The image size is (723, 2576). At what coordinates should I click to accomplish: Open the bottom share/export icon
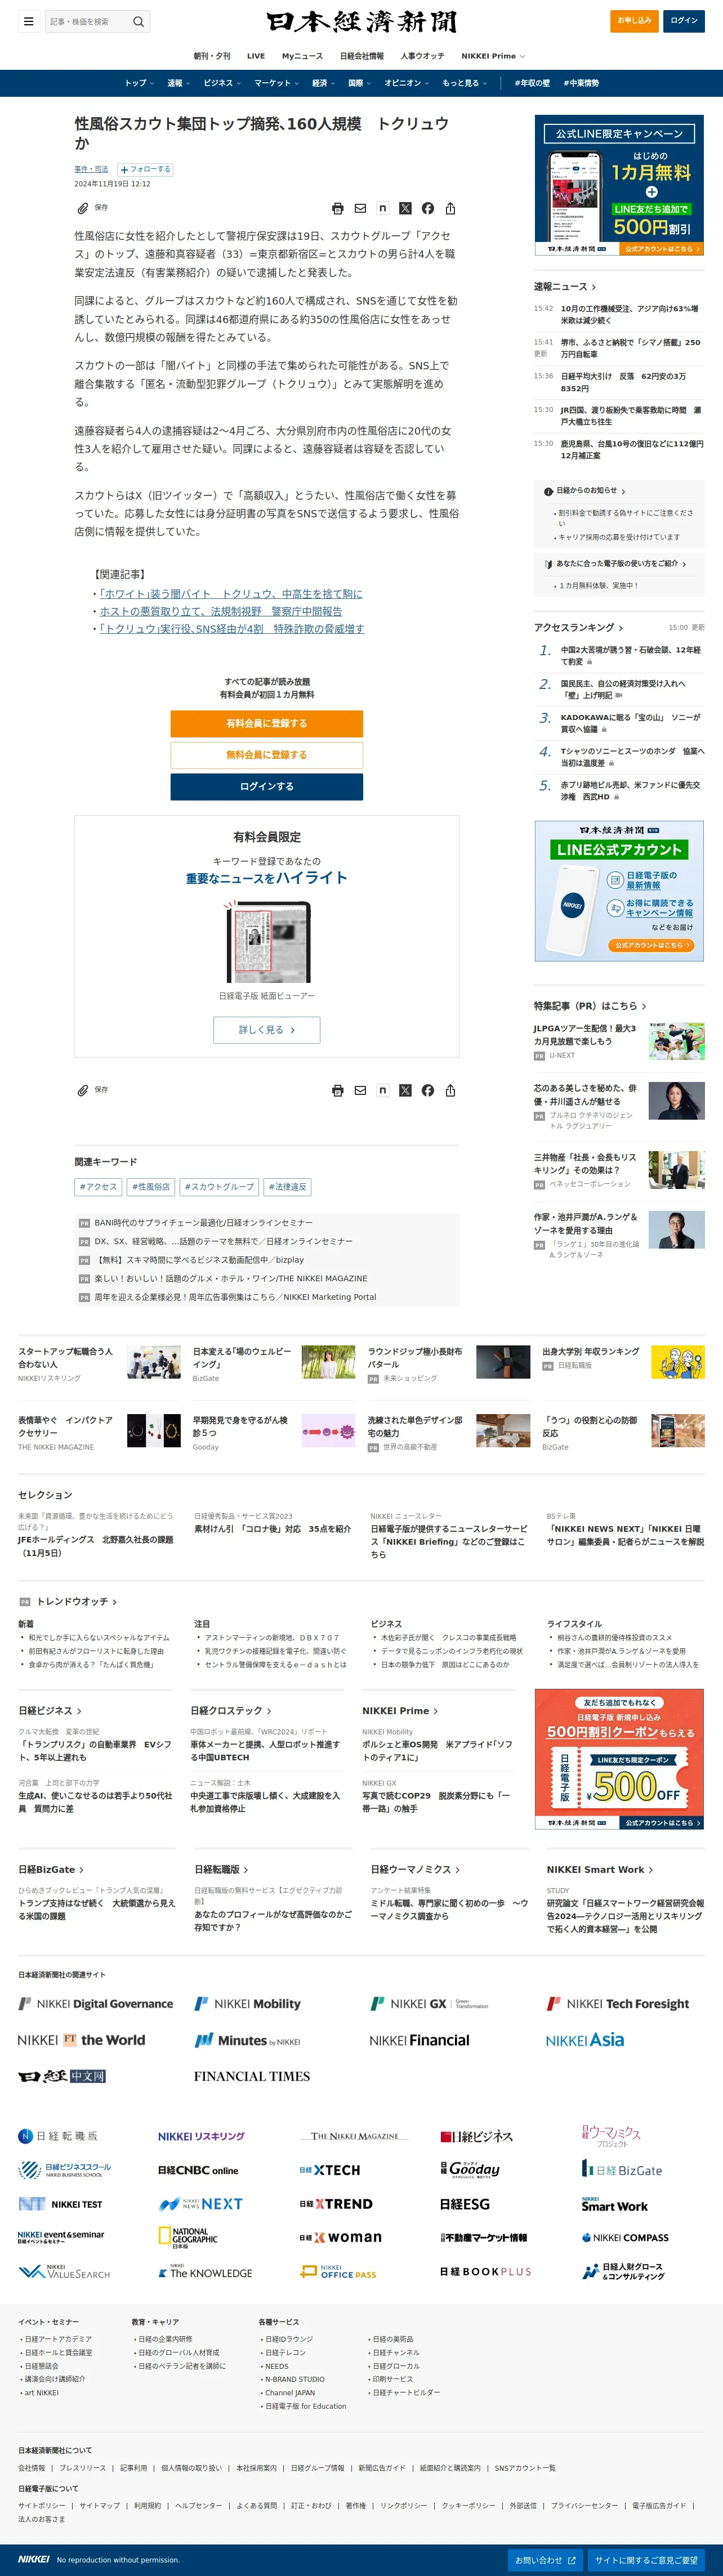click(x=450, y=1091)
